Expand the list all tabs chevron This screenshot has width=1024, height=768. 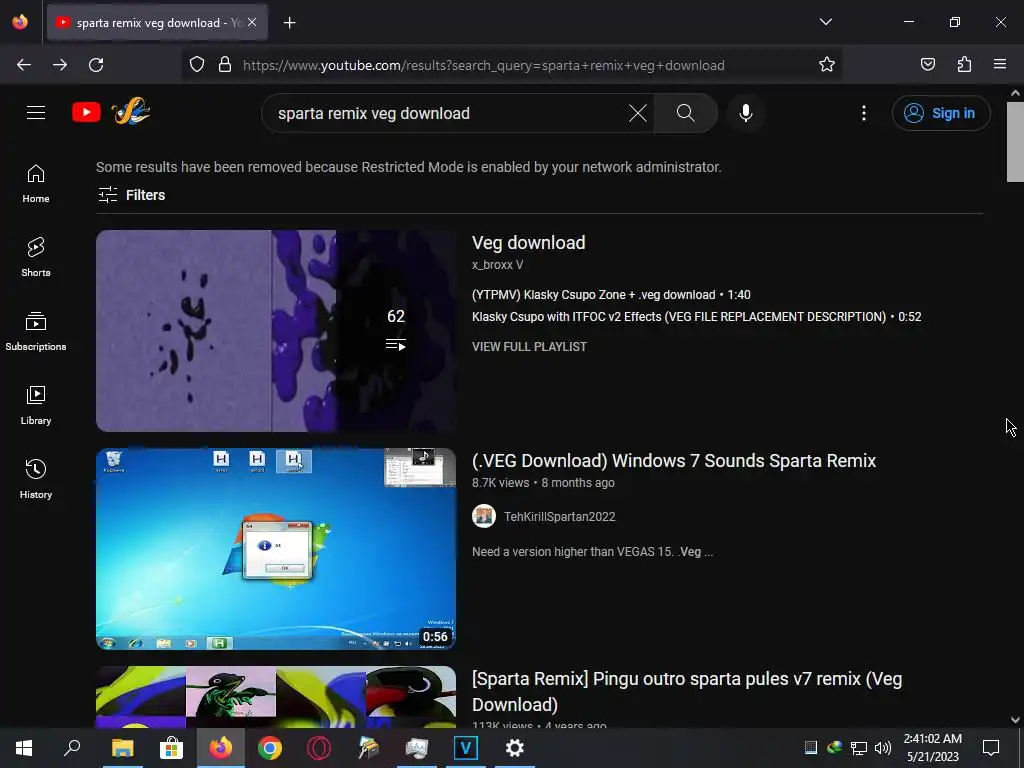[x=825, y=22]
